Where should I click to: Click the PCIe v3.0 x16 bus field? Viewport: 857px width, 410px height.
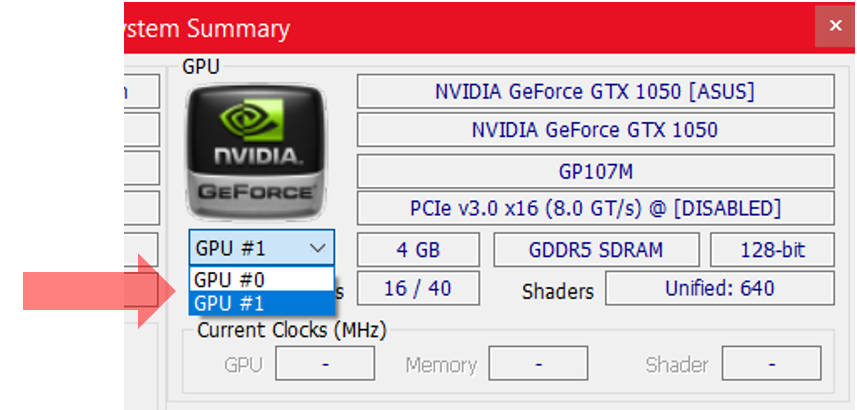coord(595,209)
